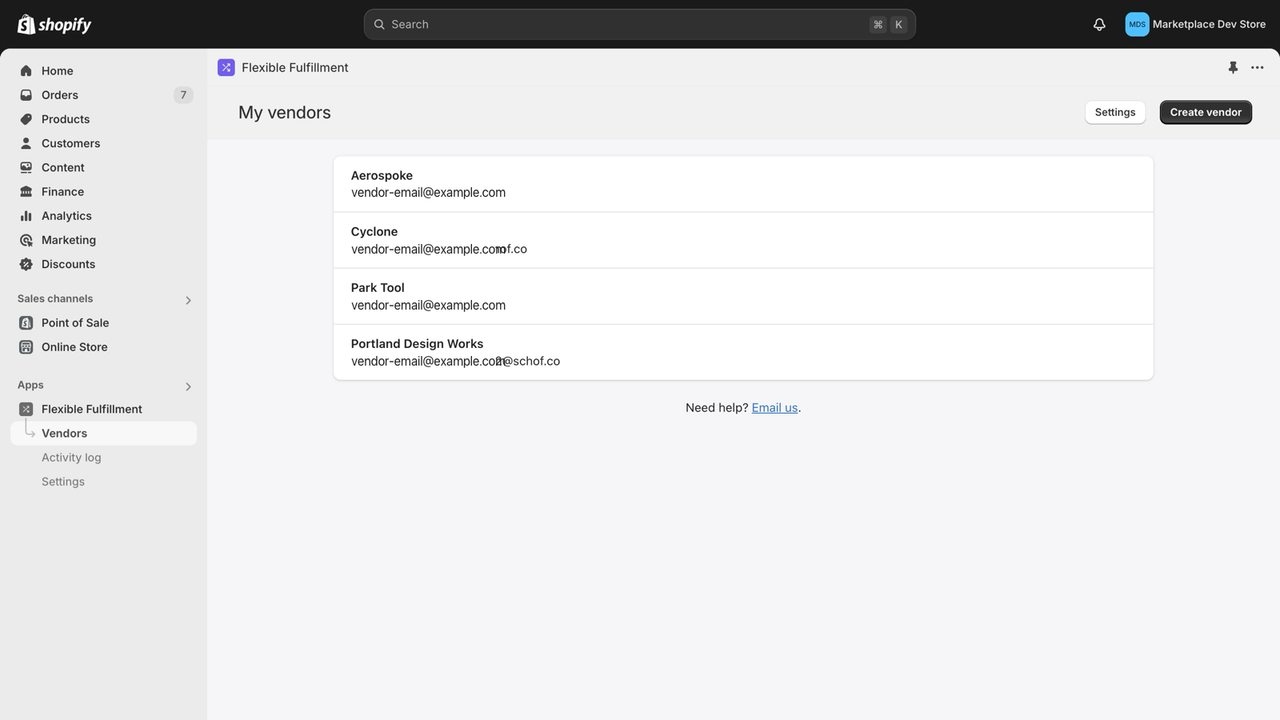
Task: Pin the Flexible Fulfillment app
Action: click(x=1233, y=67)
